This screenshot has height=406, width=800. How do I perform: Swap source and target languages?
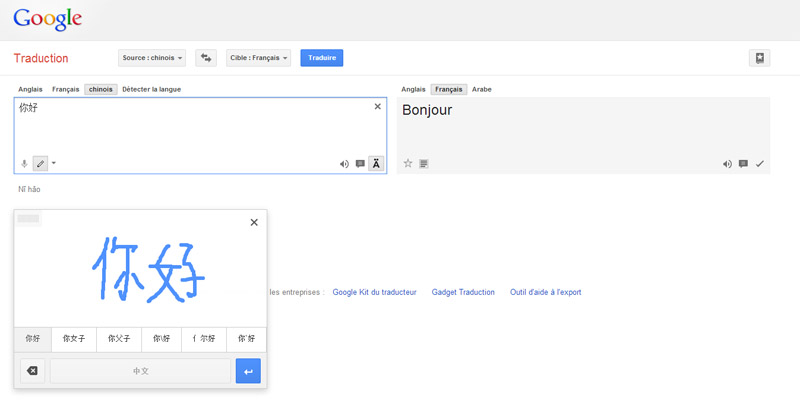click(x=206, y=58)
